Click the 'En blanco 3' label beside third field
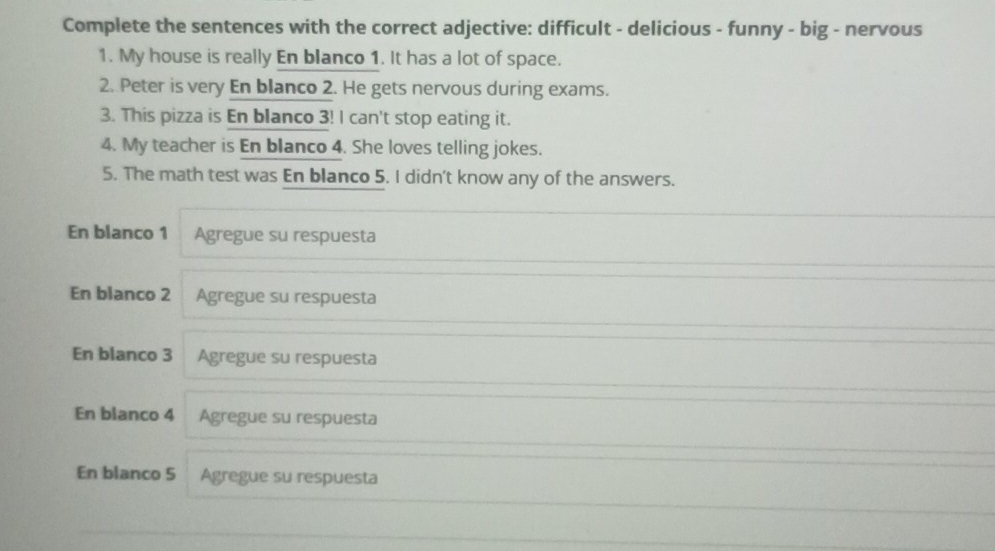Image resolution: width=995 pixels, height=551 pixels. pos(122,354)
